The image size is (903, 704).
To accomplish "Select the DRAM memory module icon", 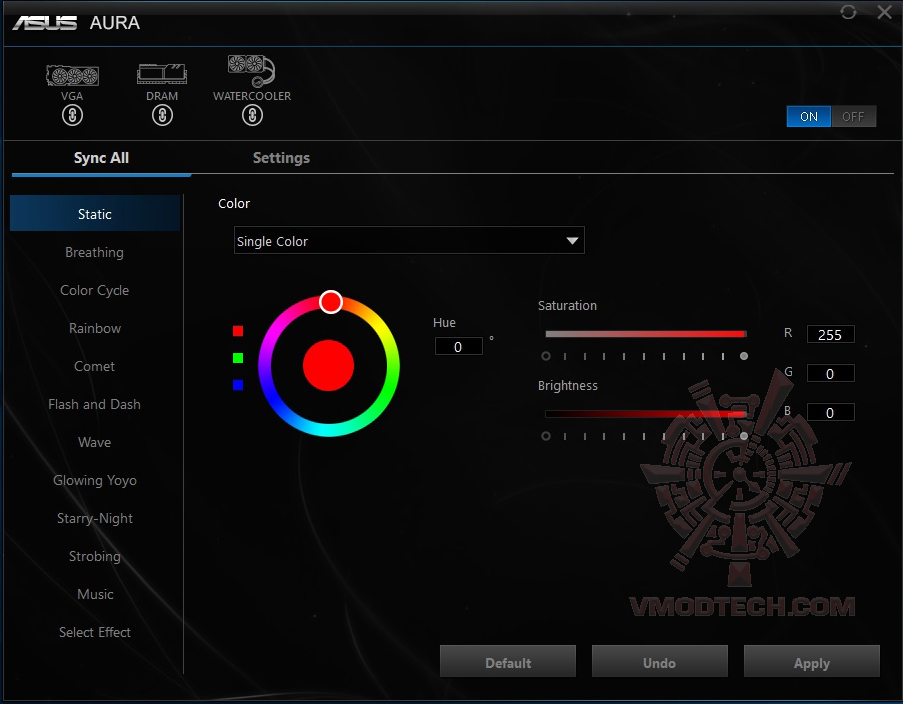I will point(162,74).
